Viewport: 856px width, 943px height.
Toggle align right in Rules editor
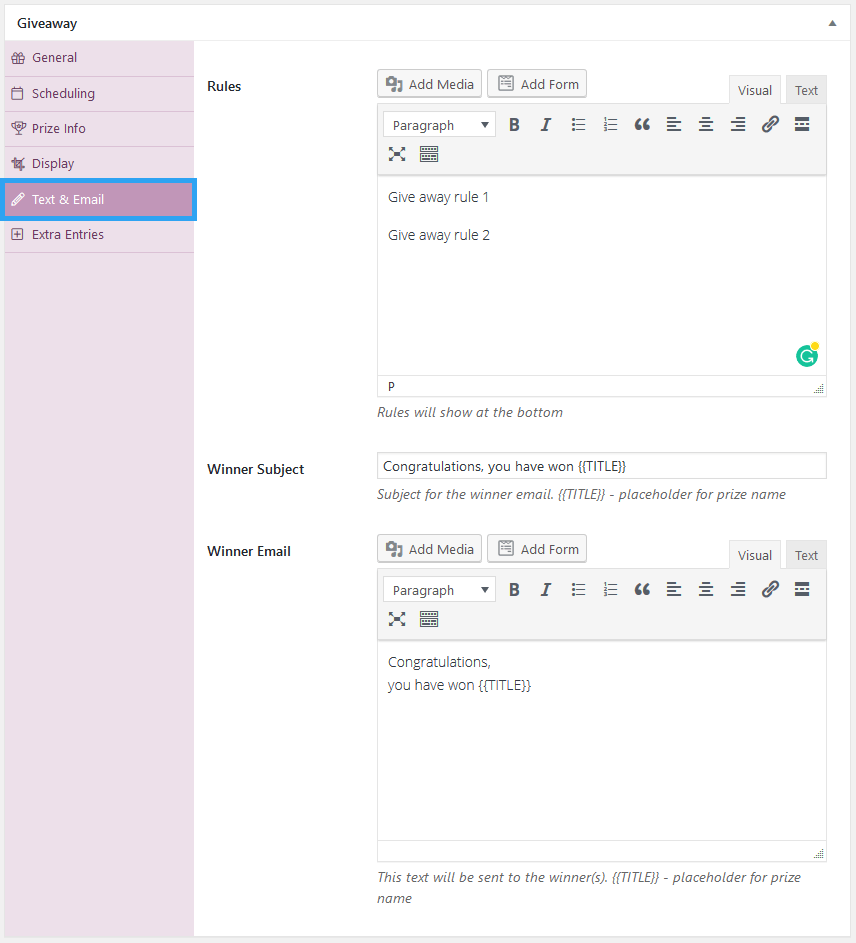(x=738, y=125)
